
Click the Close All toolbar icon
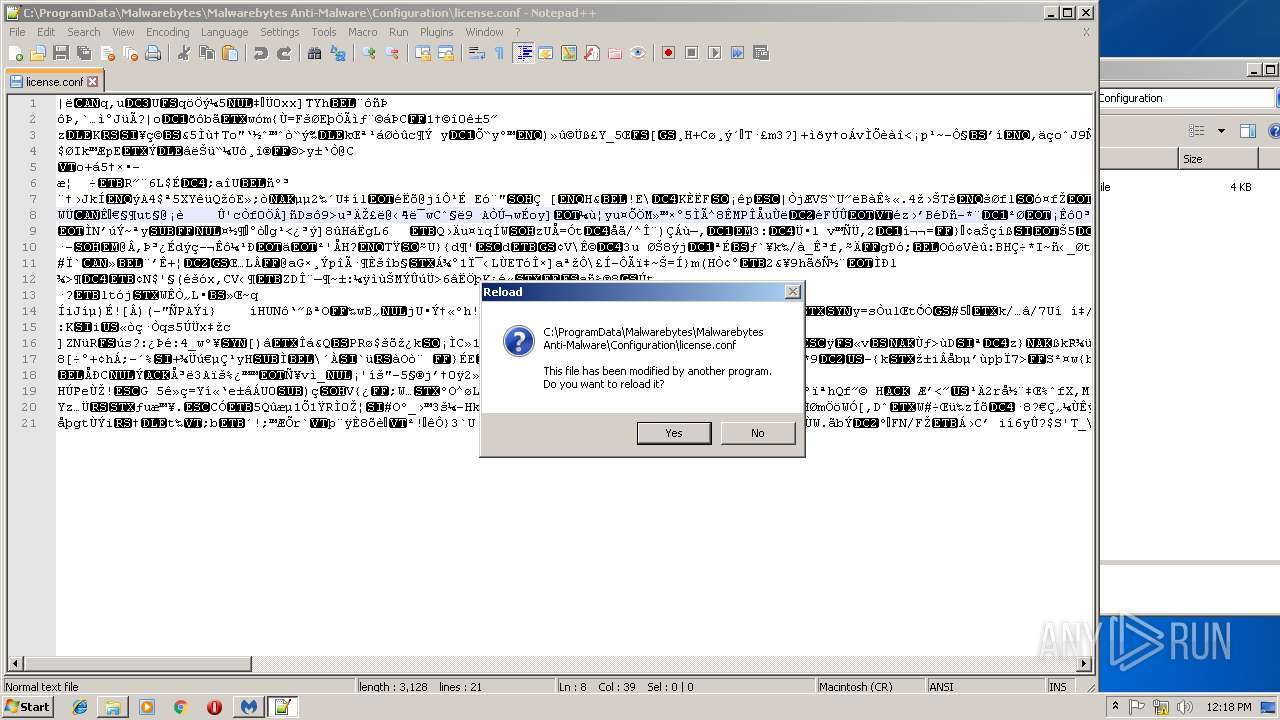pyautogui.click(x=129, y=53)
